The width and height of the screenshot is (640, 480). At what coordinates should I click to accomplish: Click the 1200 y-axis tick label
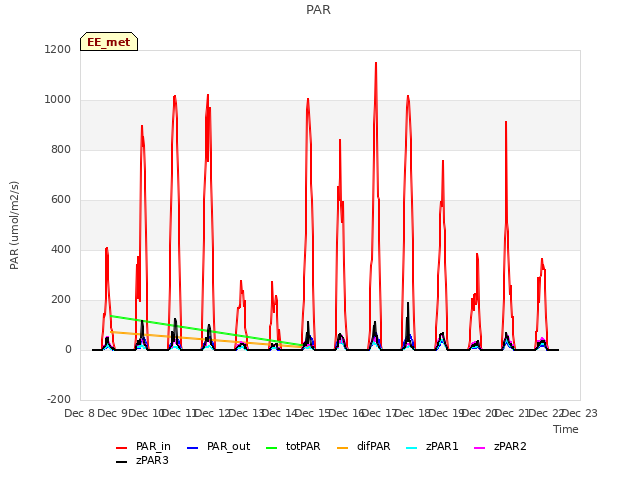tap(58, 49)
